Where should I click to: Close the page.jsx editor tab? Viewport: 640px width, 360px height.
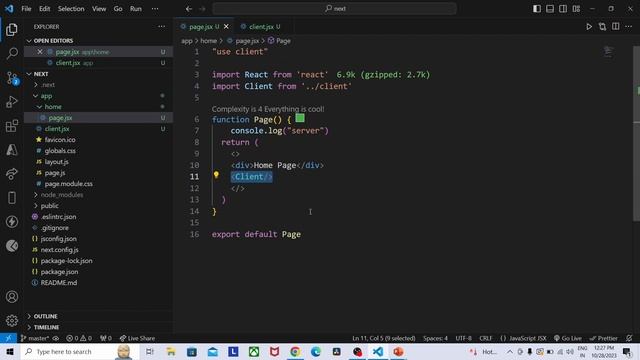click(226, 27)
